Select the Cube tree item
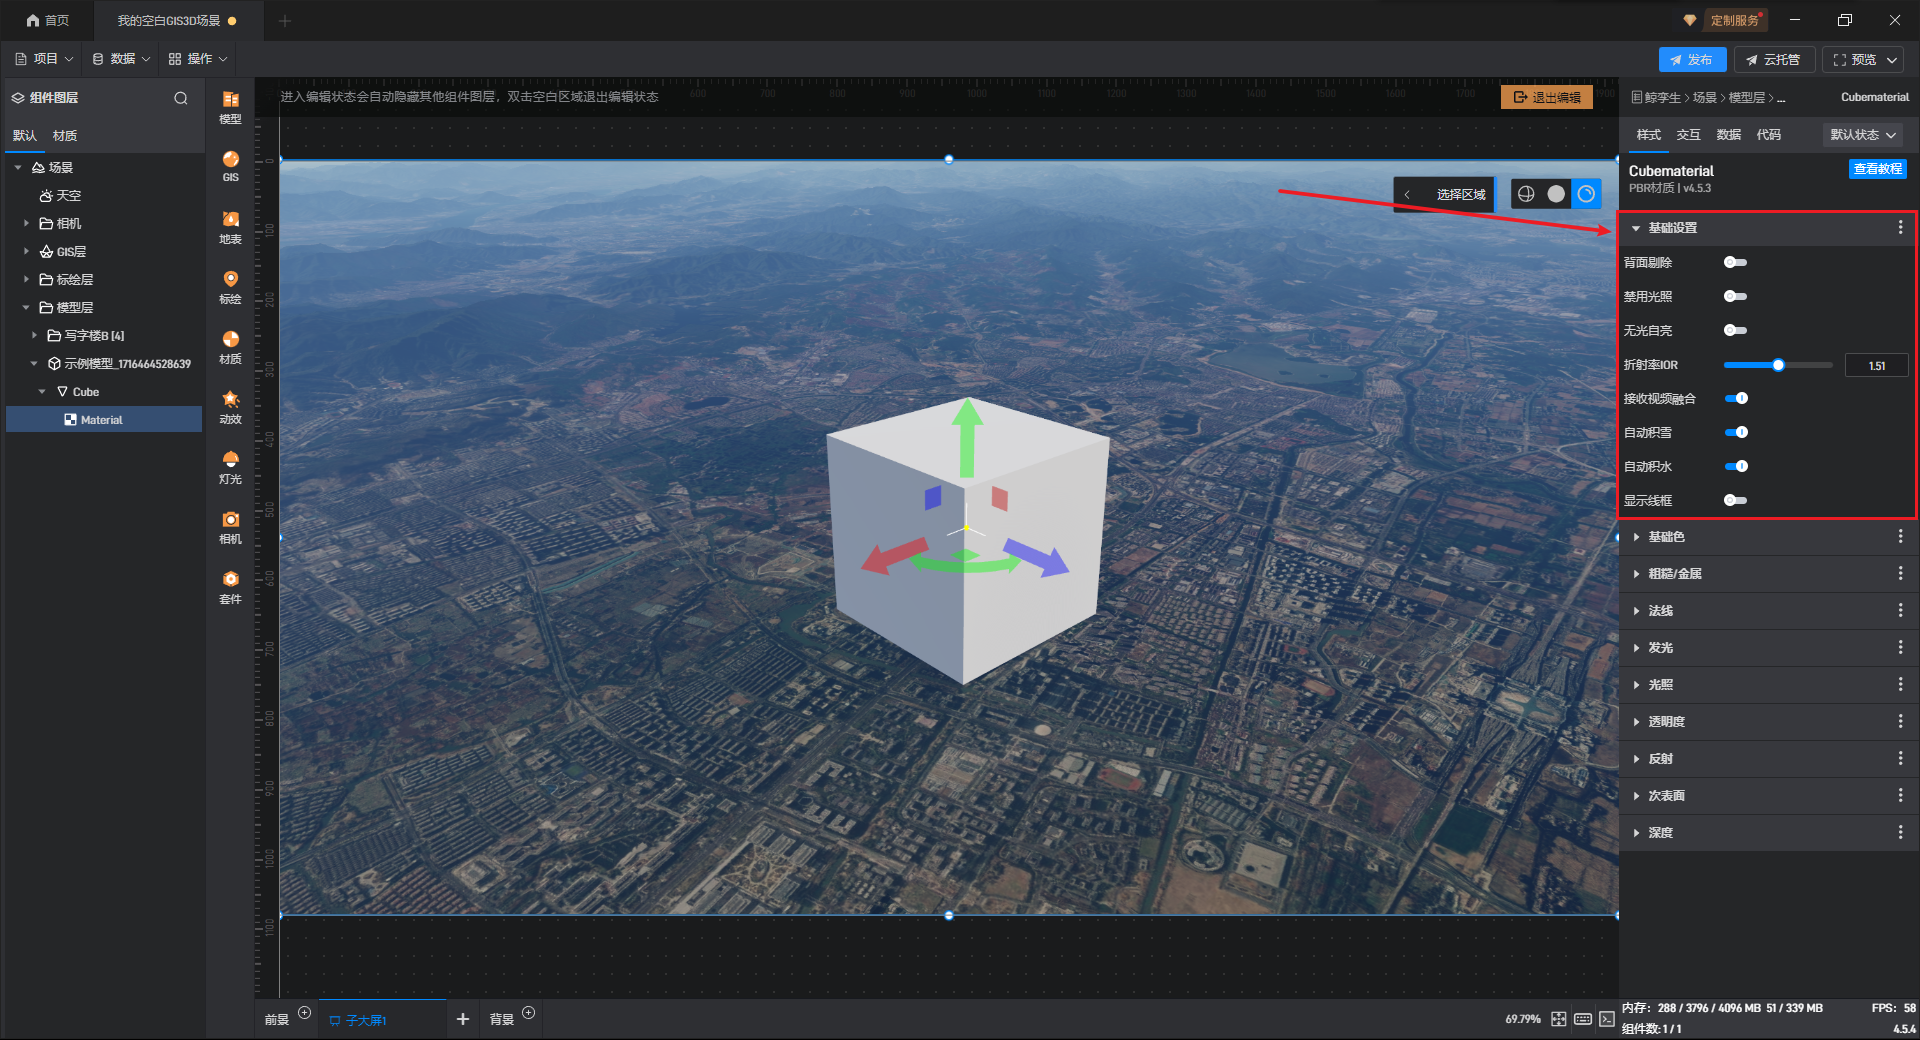This screenshot has width=1920, height=1040. pyautogui.click(x=86, y=392)
